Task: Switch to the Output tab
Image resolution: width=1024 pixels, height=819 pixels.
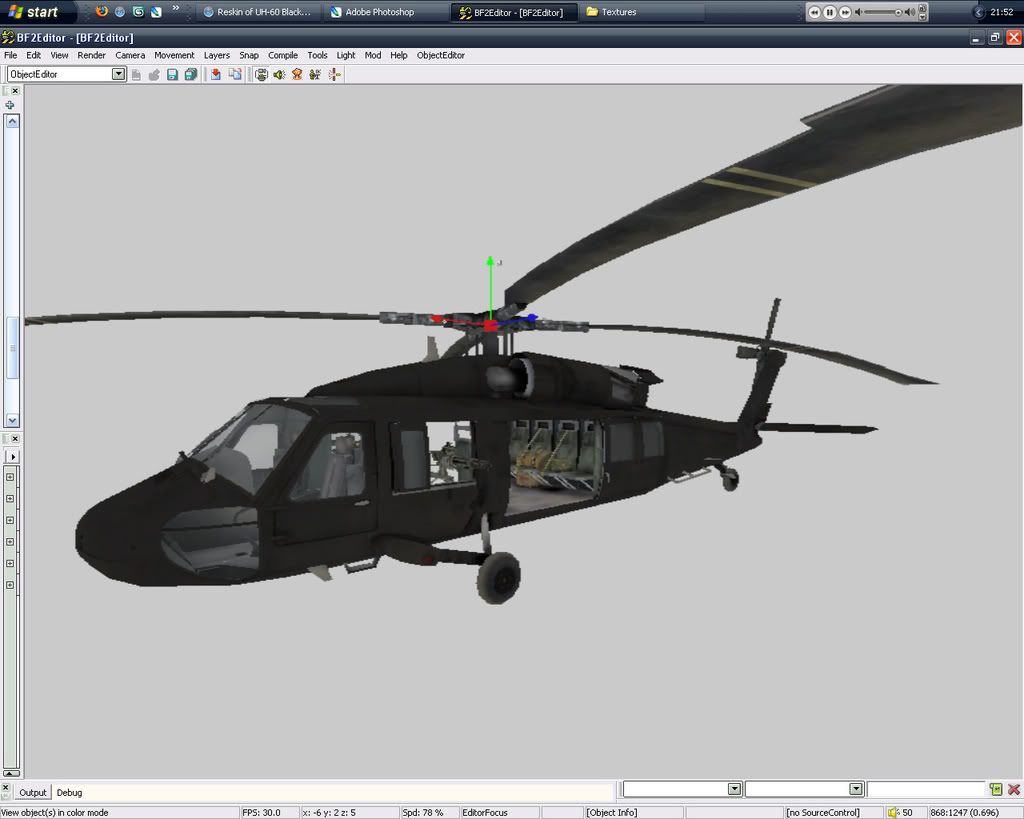Action: [x=32, y=792]
